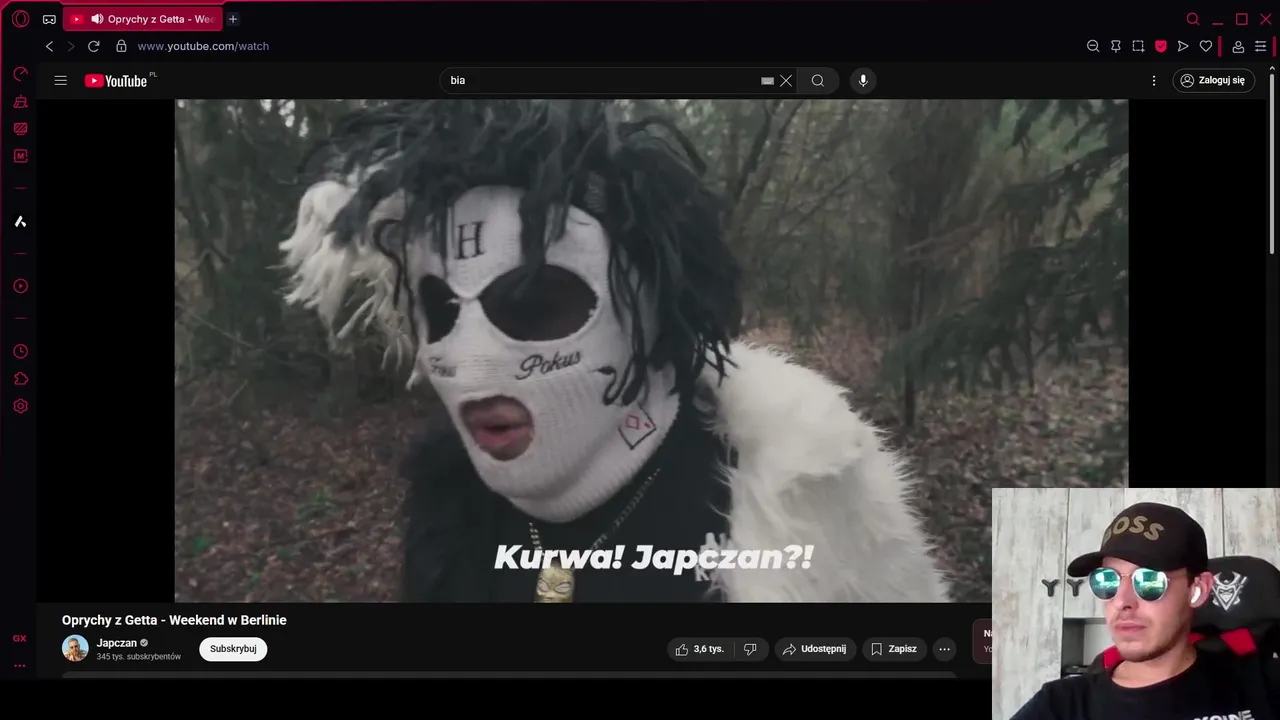Open GX Cleaner sidebar icon

pyautogui.click(x=20, y=102)
